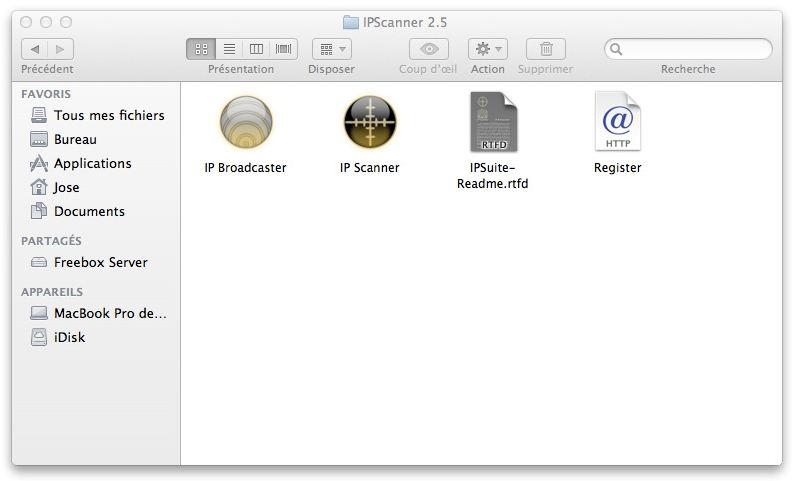Image resolution: width=800 pixels, height=481 pixels.
Task: Click the IPScanner 2.5 title folder icon
Action: (351, 22)
